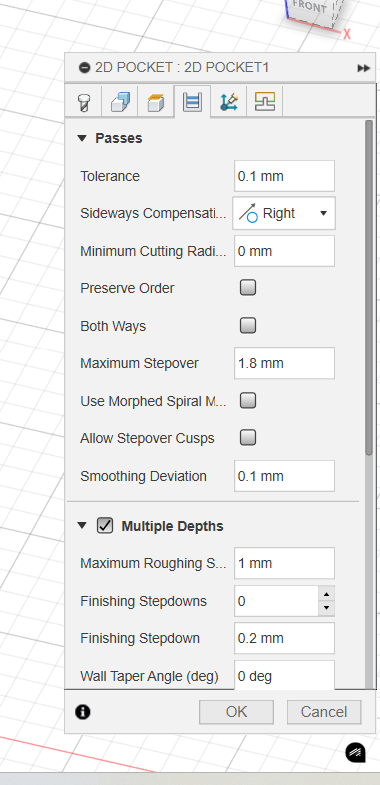Click the OK button
380x785 pixels.
[236, 712]
